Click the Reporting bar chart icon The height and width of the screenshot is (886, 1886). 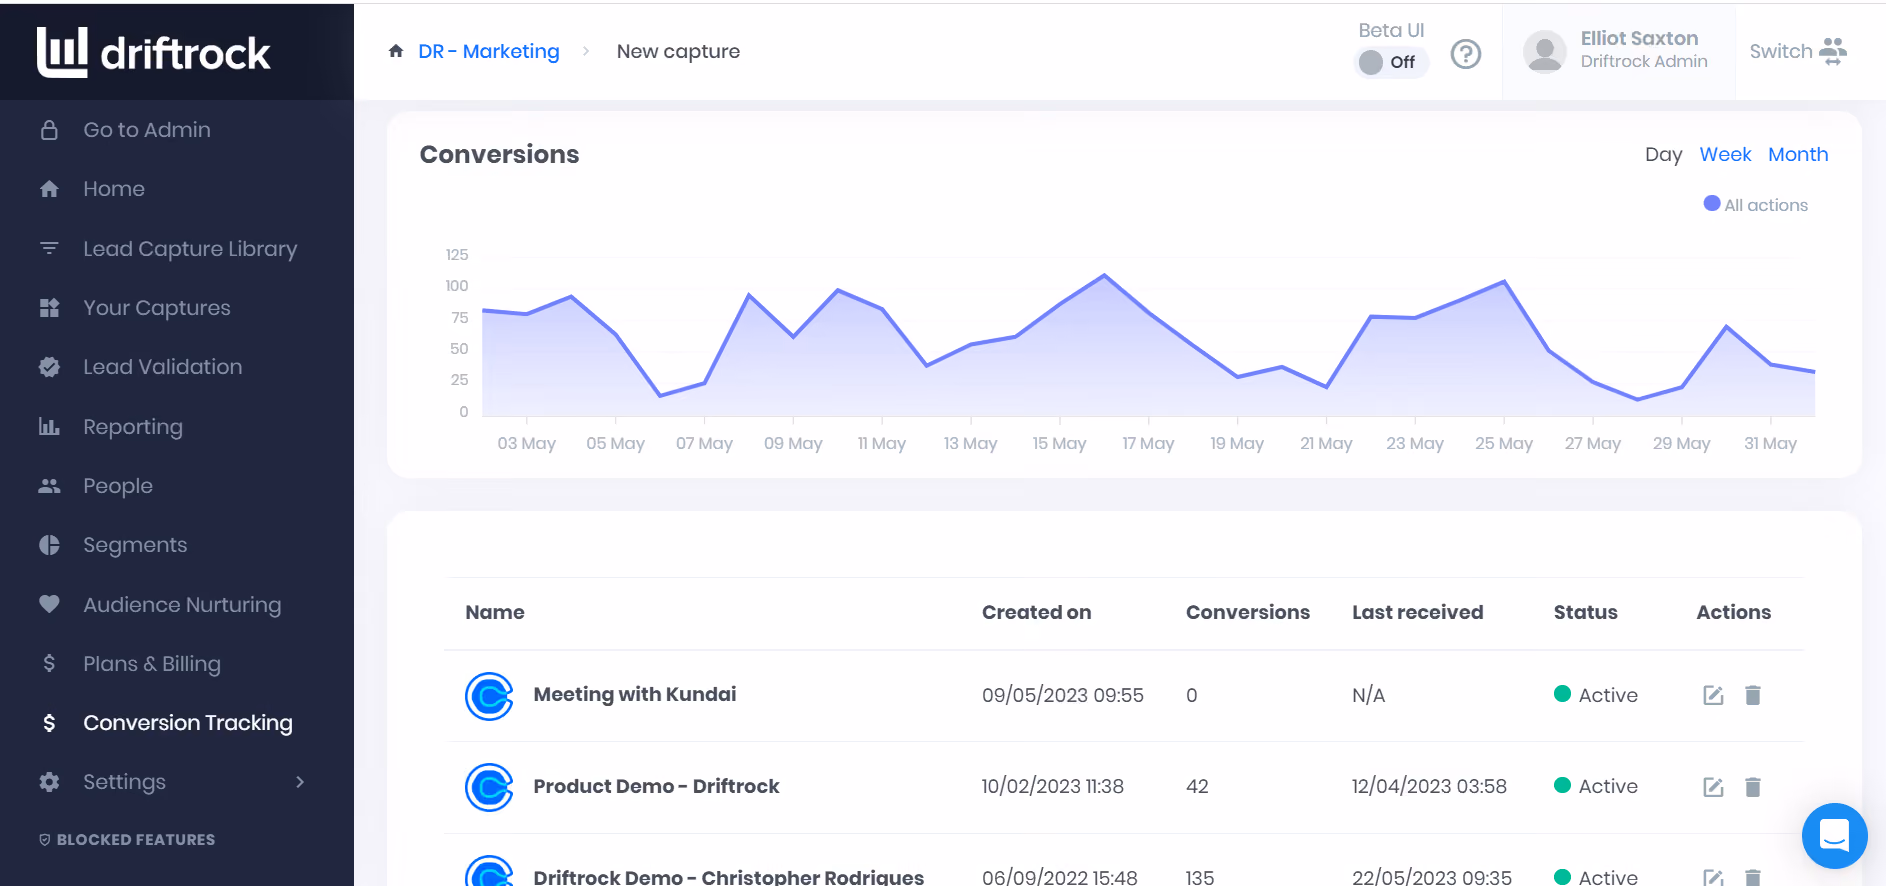coord(49,427)
